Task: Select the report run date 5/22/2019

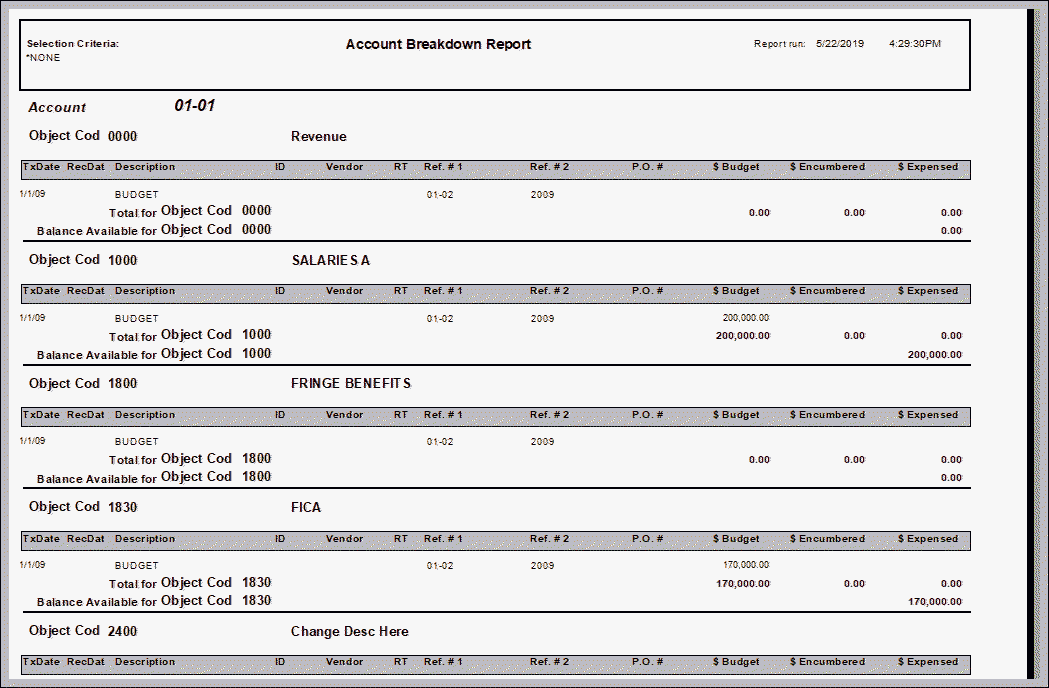Action: [840, 44]
